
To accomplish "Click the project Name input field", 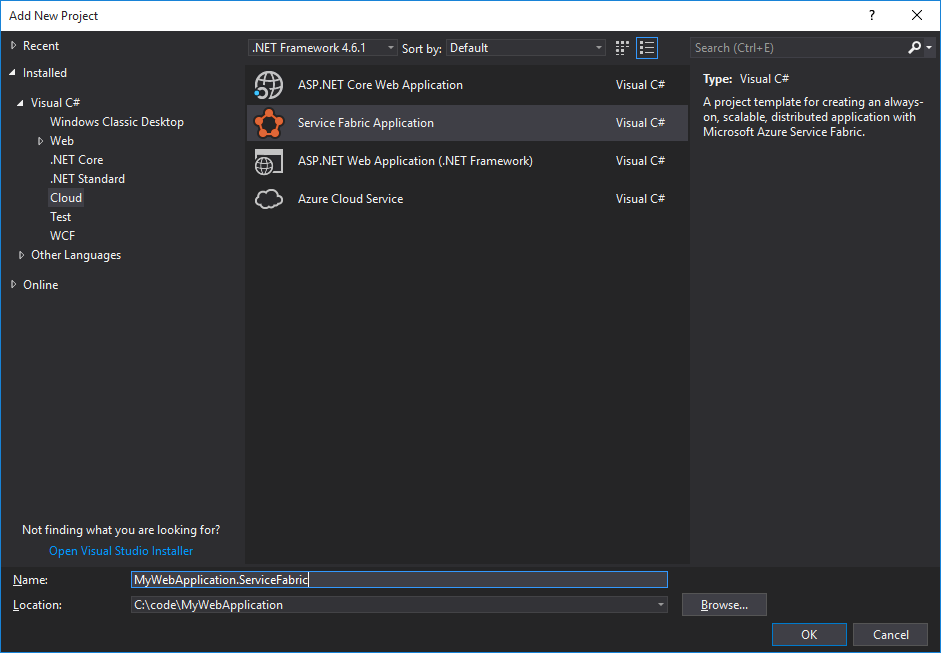I will point(399,580).
